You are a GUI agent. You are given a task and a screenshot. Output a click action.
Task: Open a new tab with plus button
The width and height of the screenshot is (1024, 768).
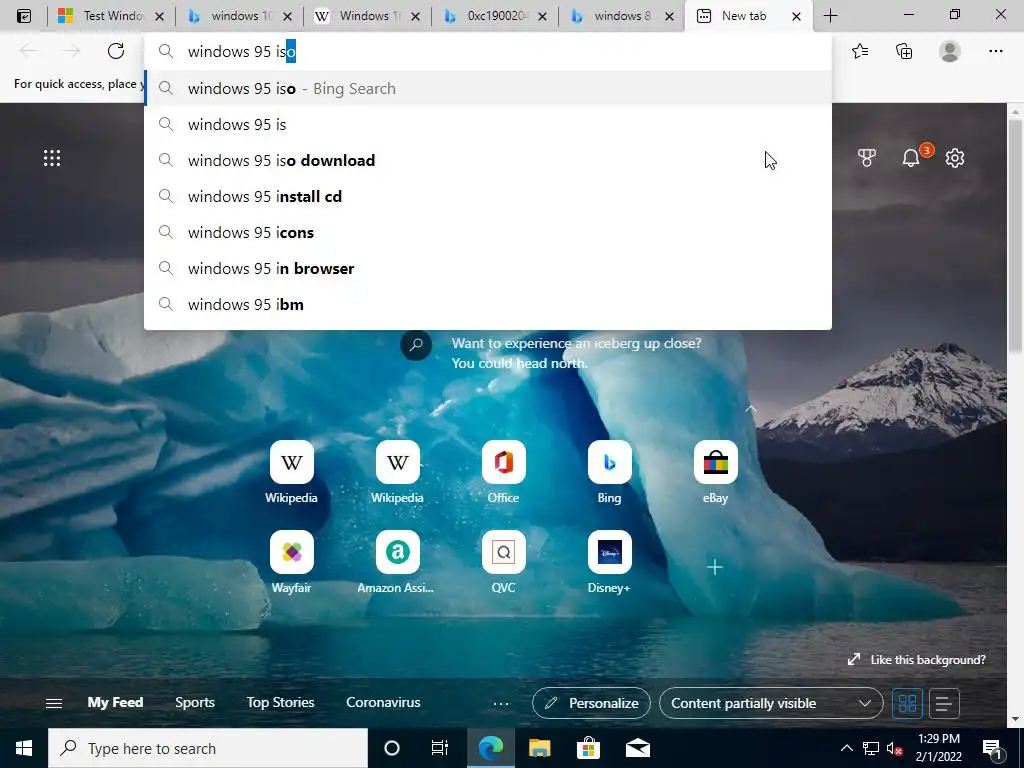(x=830, y=16)
